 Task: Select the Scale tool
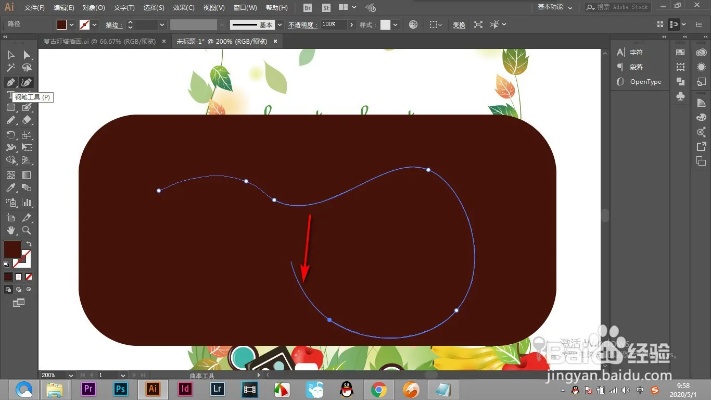[27, 135]
